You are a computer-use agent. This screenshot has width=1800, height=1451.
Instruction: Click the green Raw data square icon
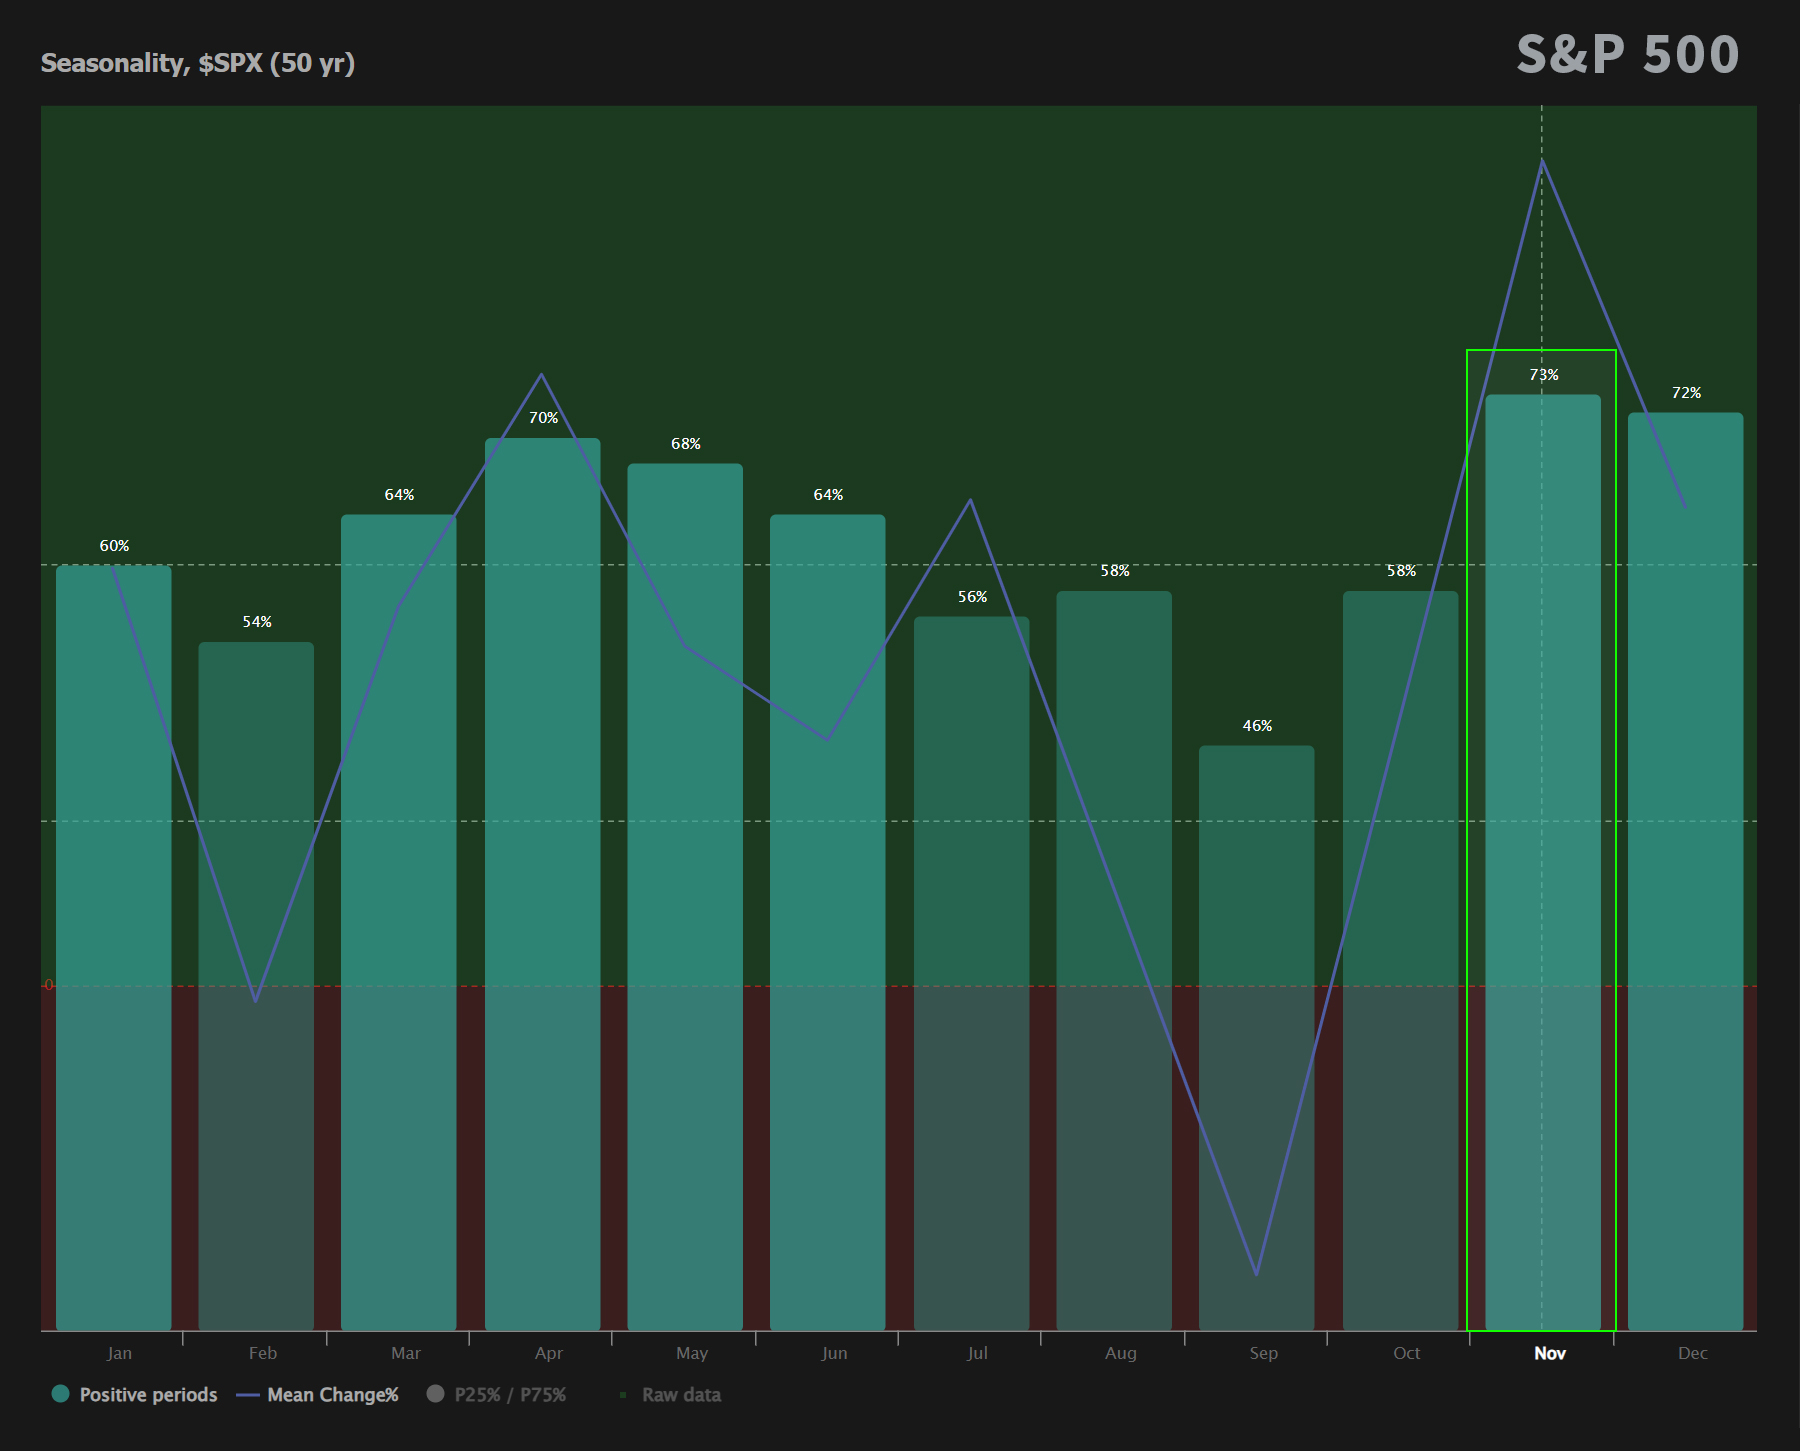coord(622,1393)
